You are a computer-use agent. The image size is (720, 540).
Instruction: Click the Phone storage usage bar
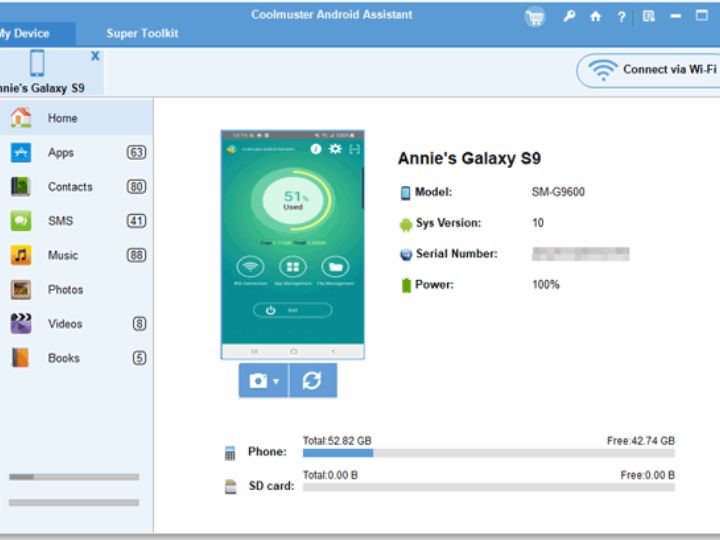point(489,454)
